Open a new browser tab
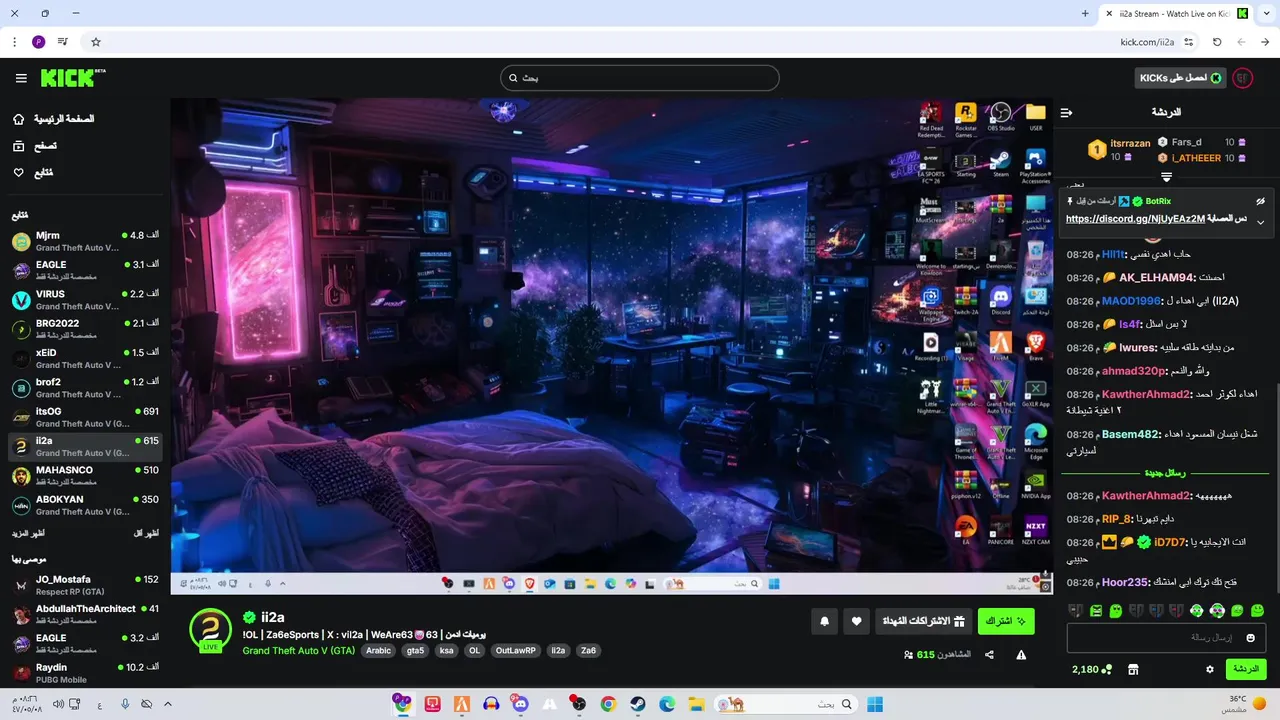The height and width of the screenshot is (720, 1280). [x=1085, y=14]
